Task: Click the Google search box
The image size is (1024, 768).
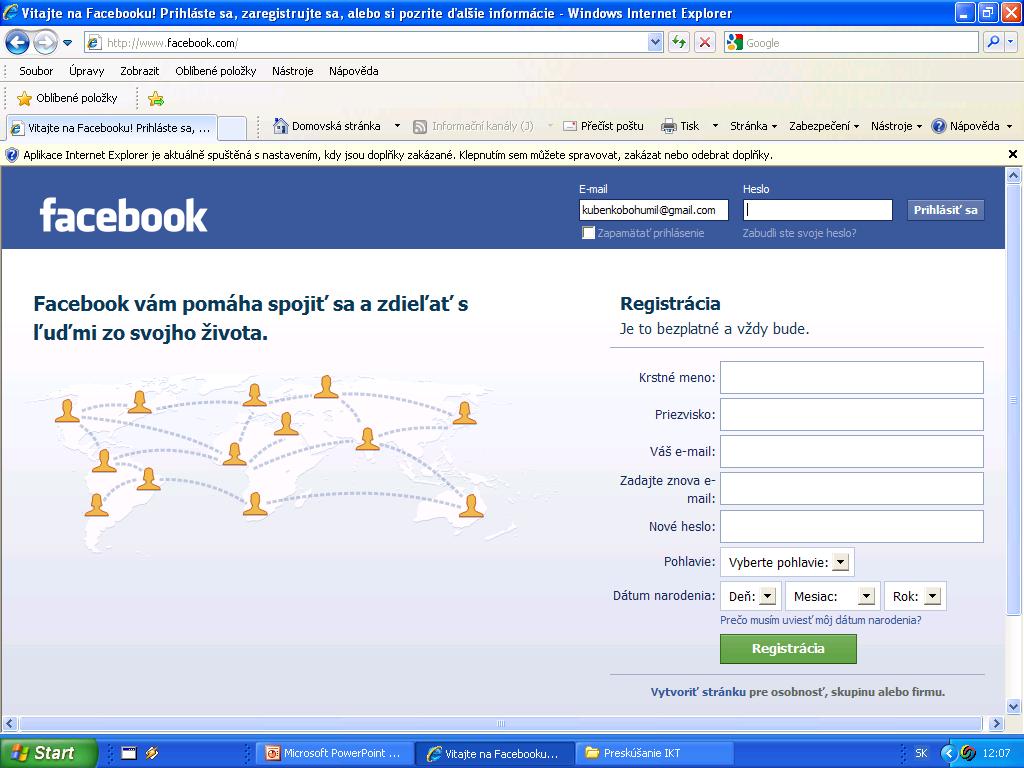Action: pos(852,43)
